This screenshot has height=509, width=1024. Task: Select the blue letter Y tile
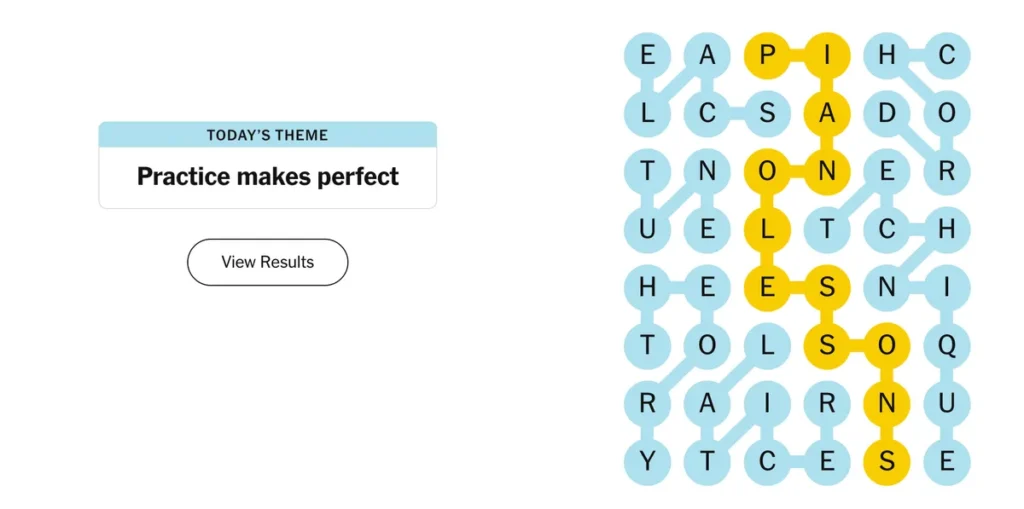pos(647,463)
